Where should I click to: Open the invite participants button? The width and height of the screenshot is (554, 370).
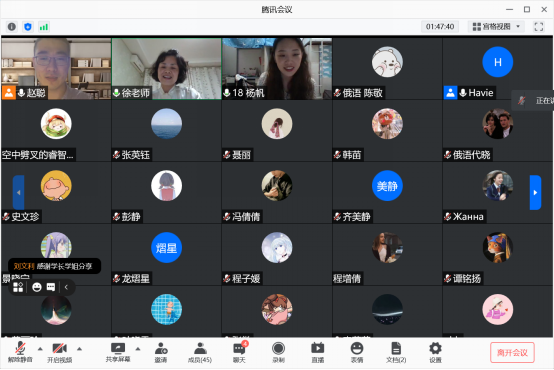point(161,352)
